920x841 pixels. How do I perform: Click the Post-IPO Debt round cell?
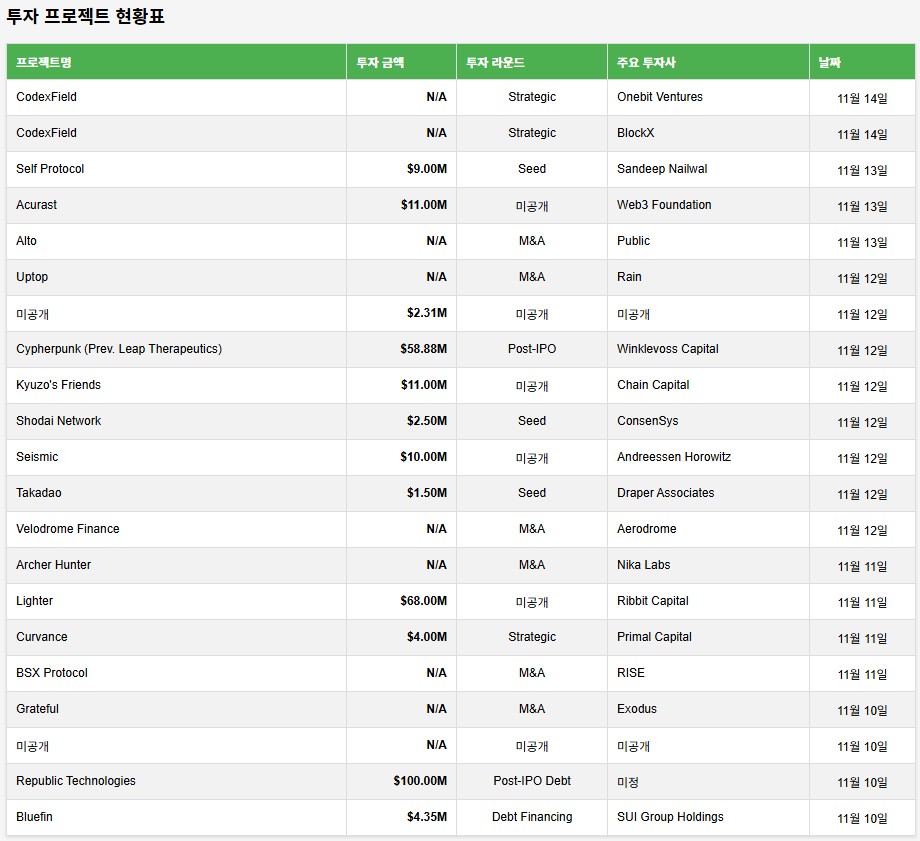point(532,781)
